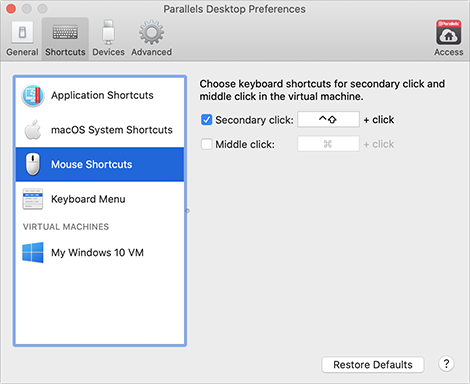The width and height of the screenshot is (470, 384).
Task: Select Keyboard Menu in the list
Action: pos(100,199)
